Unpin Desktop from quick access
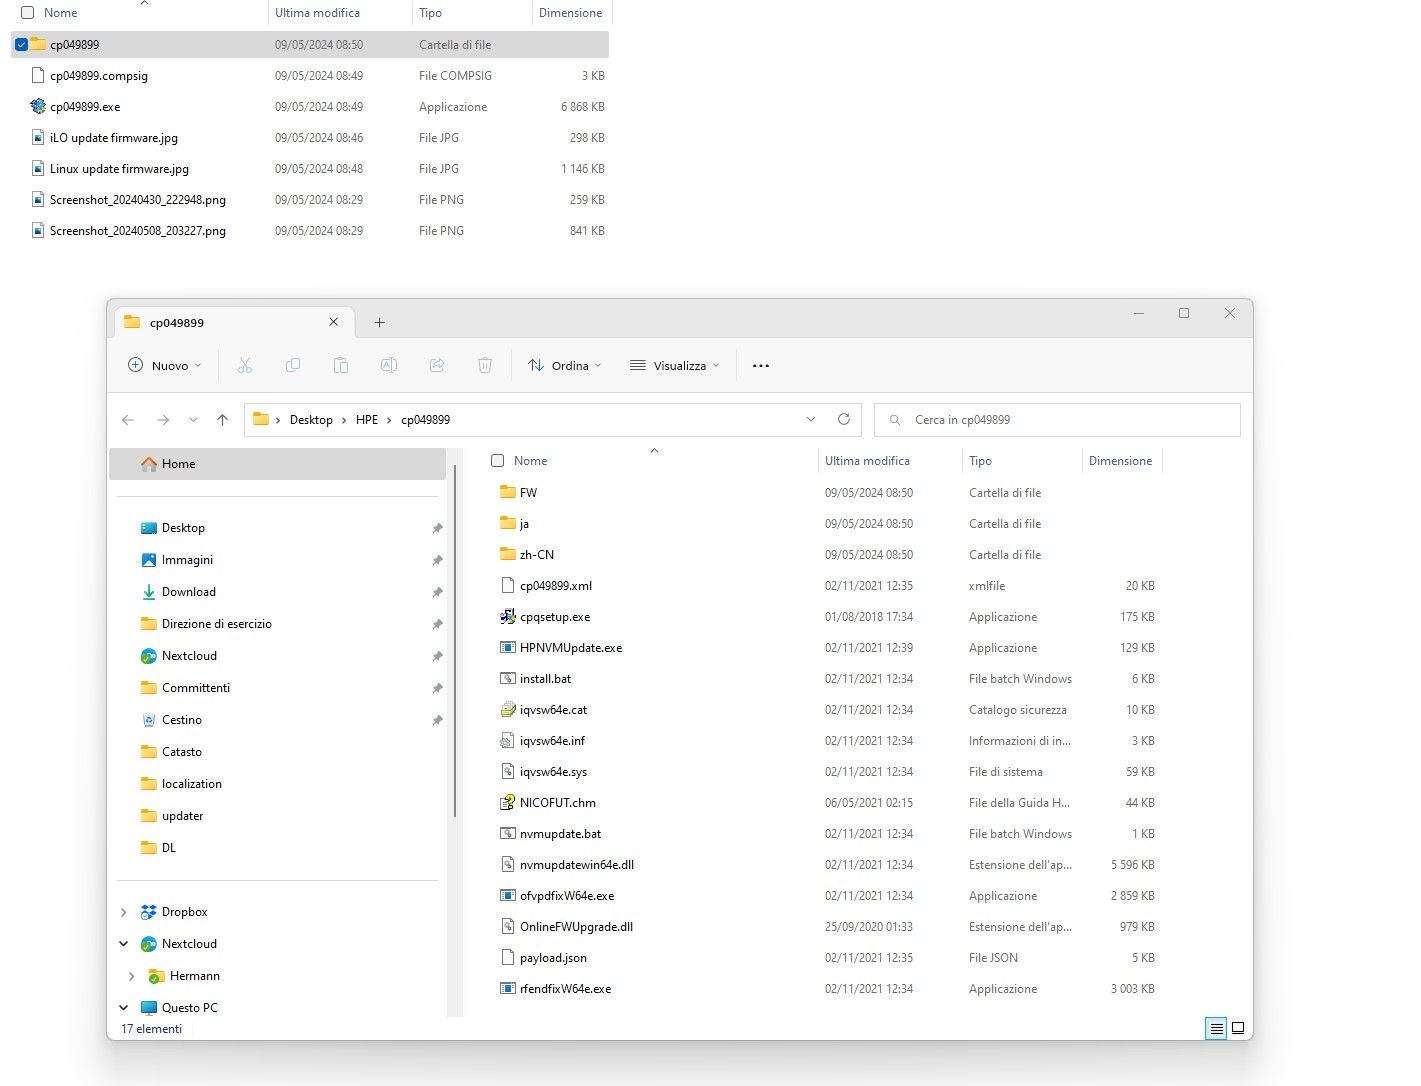The width and height of the screenshot is (1421, 1086). coord(437,528)
